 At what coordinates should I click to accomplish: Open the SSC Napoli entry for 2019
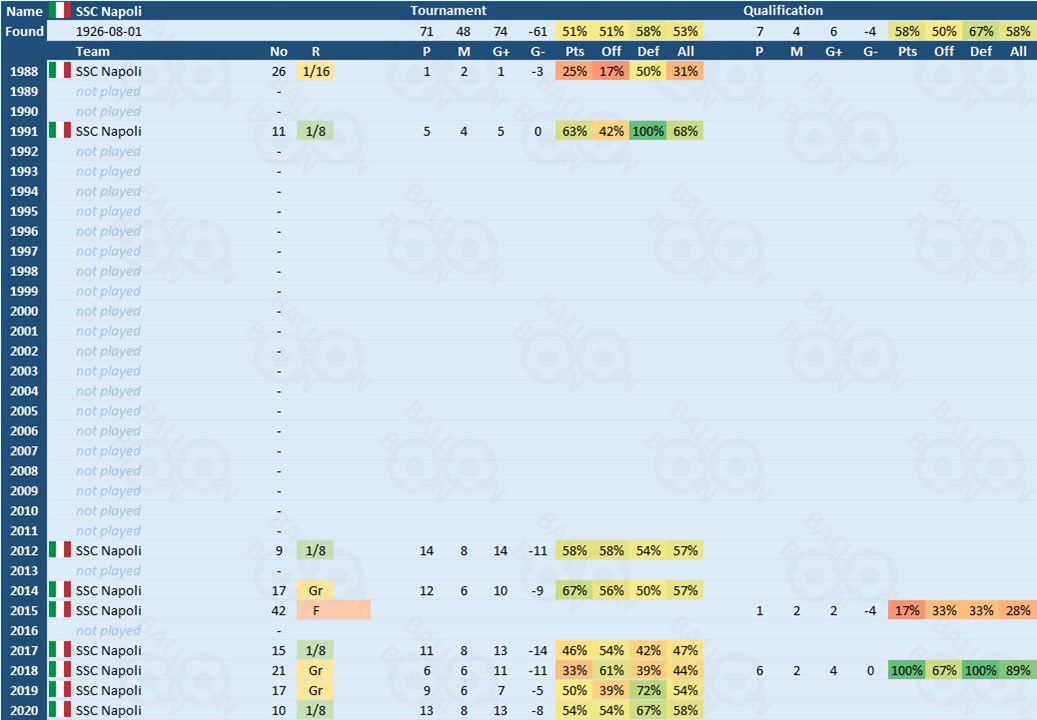click(x=108, y=691)
